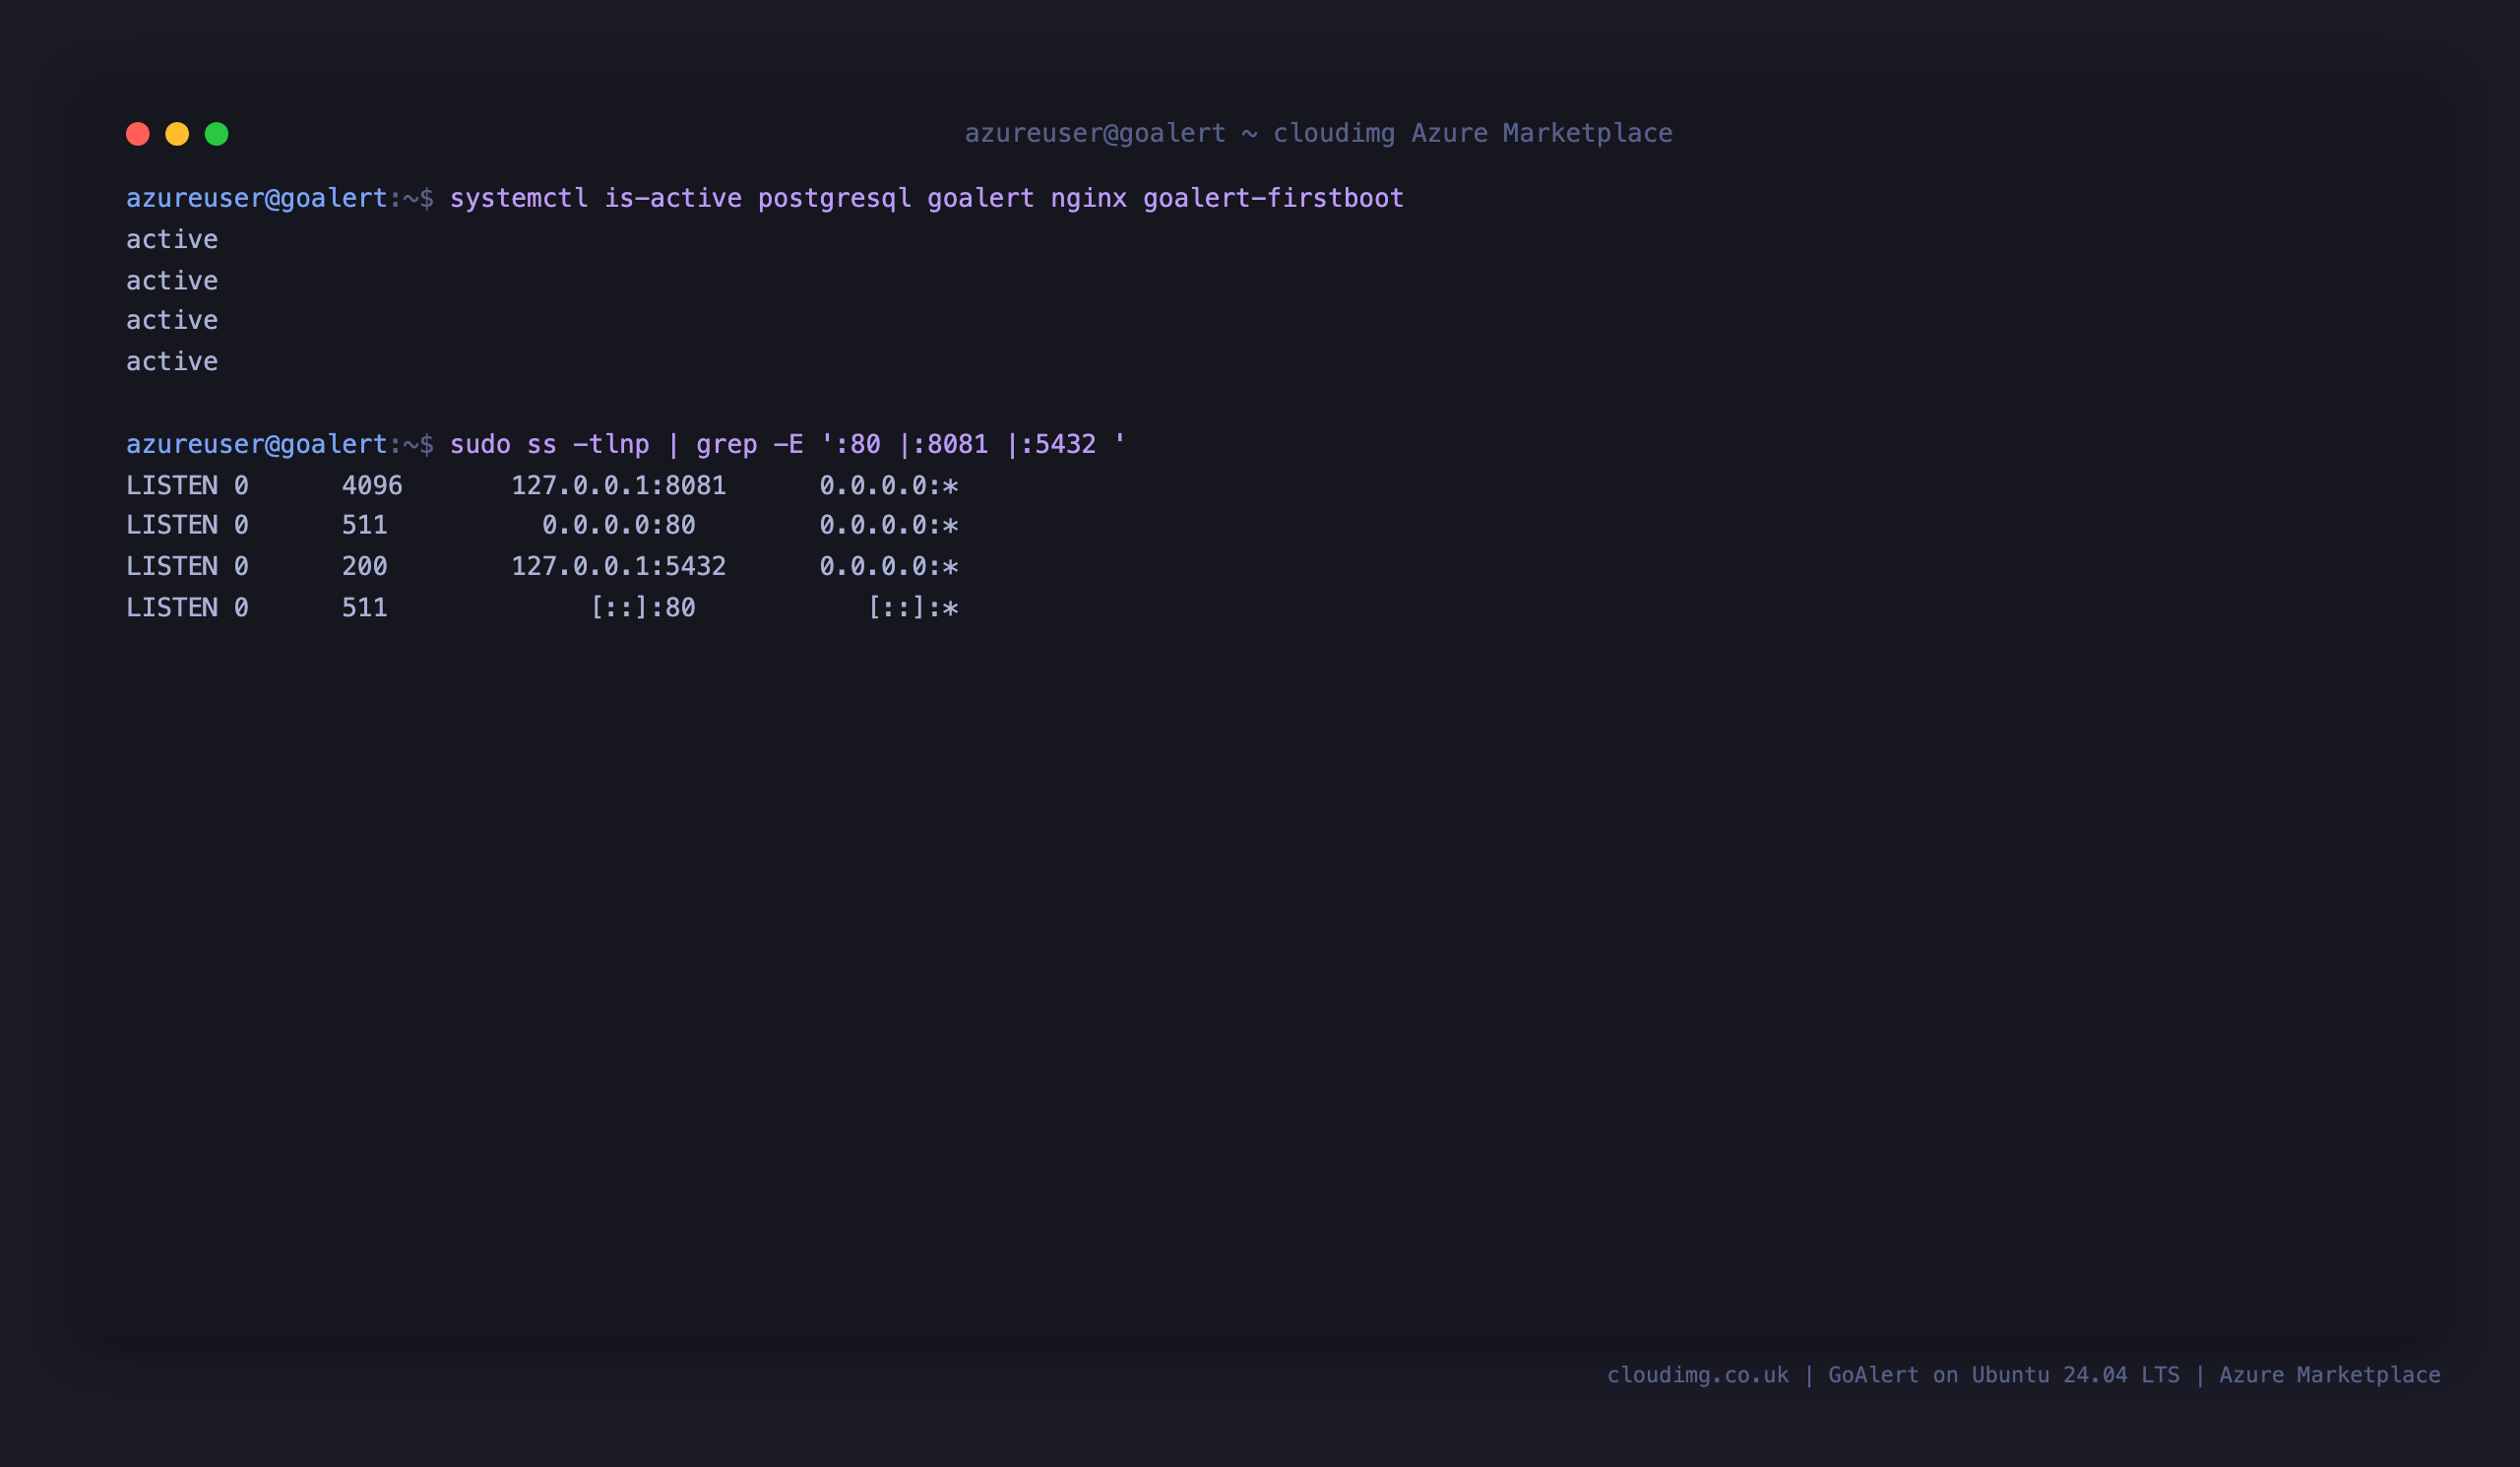This screenshot has height=1467, width=2520.
Task: Click the yellow minimize window dot
Action: pos(177,134)
